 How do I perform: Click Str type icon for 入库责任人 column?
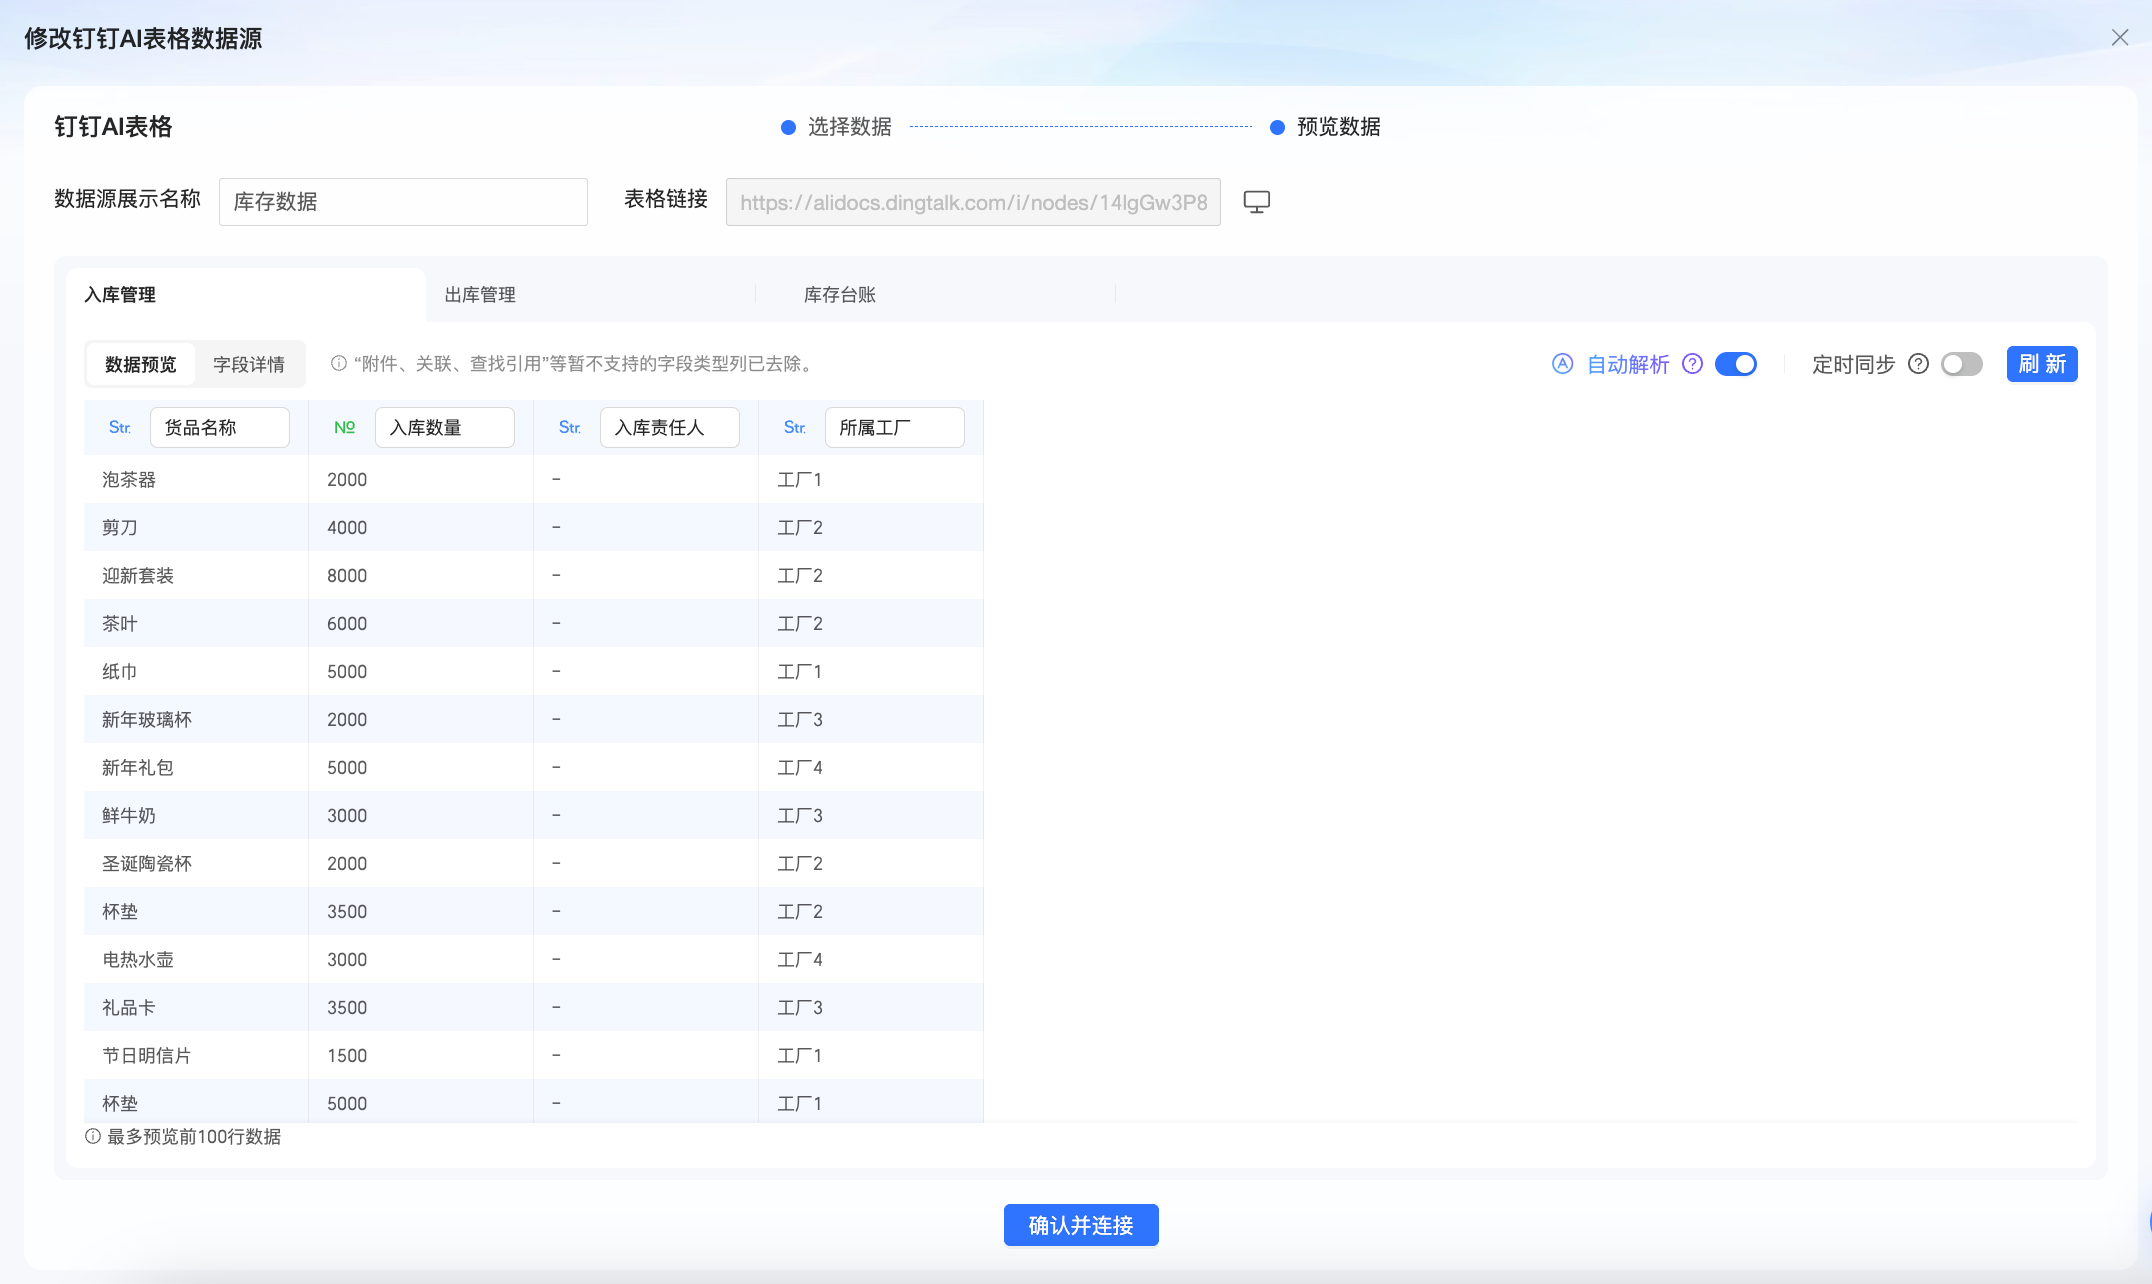tap(570, 428)
